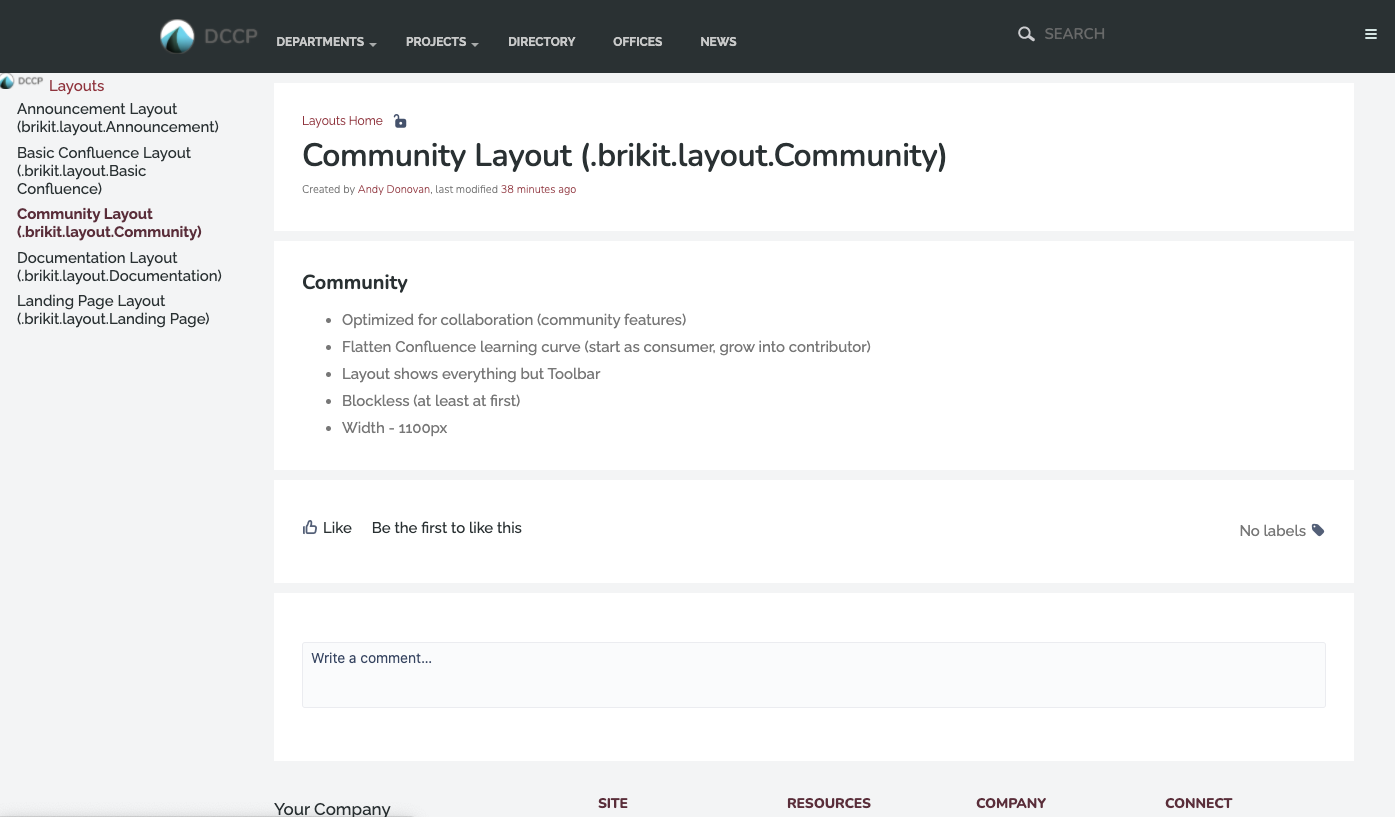Select Announcement Layout in sidebar

pos(117,118)
